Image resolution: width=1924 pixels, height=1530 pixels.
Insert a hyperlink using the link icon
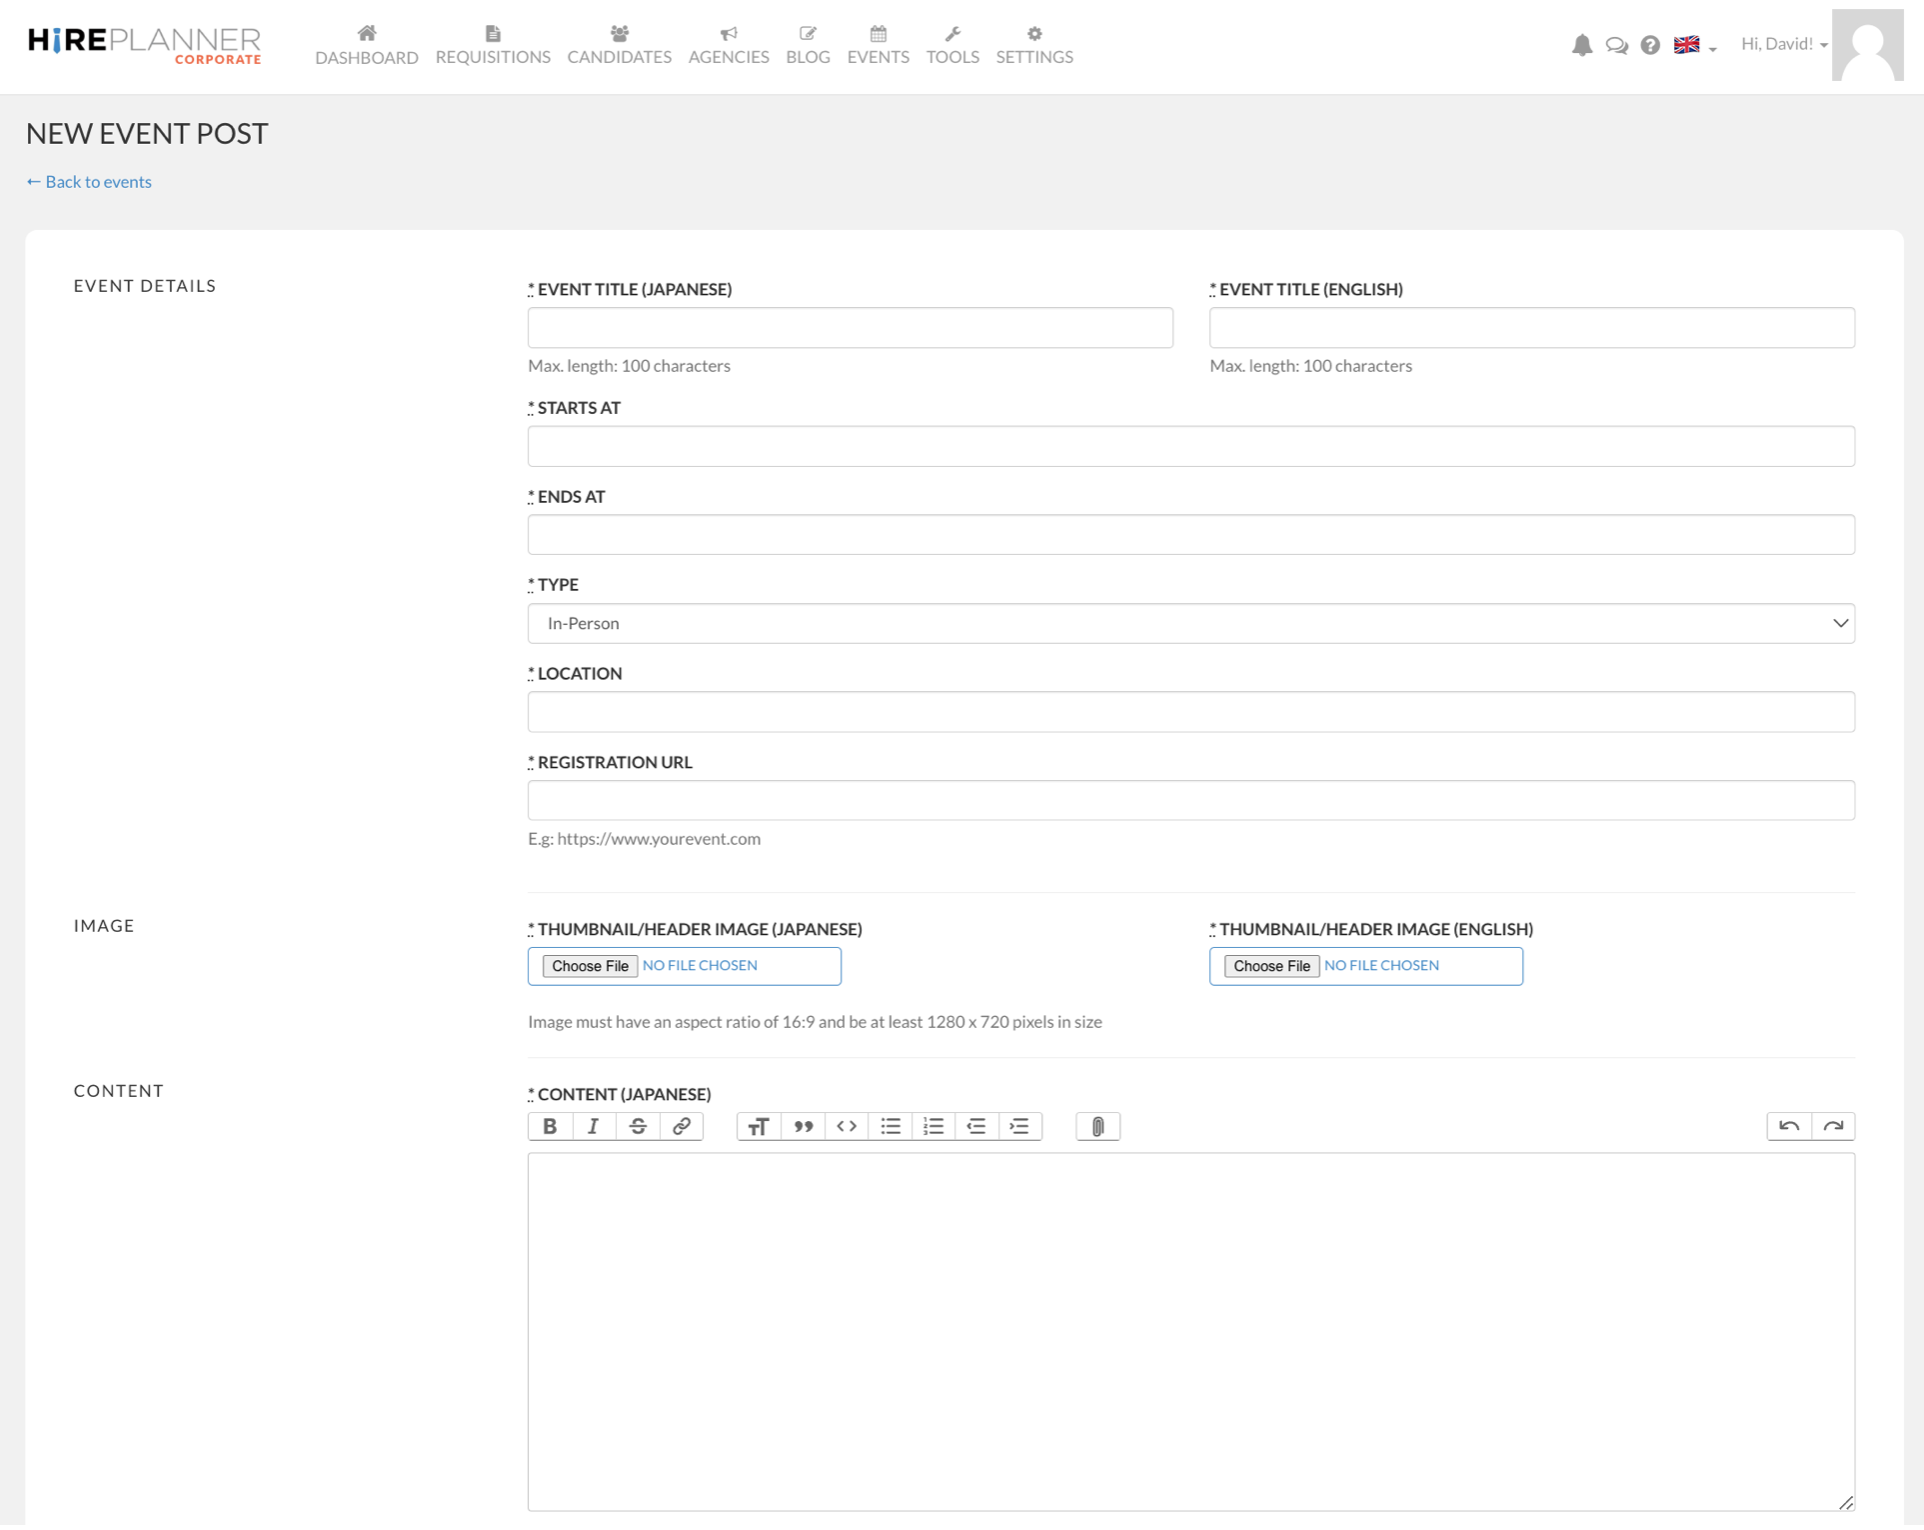(x=681, y=1126)
